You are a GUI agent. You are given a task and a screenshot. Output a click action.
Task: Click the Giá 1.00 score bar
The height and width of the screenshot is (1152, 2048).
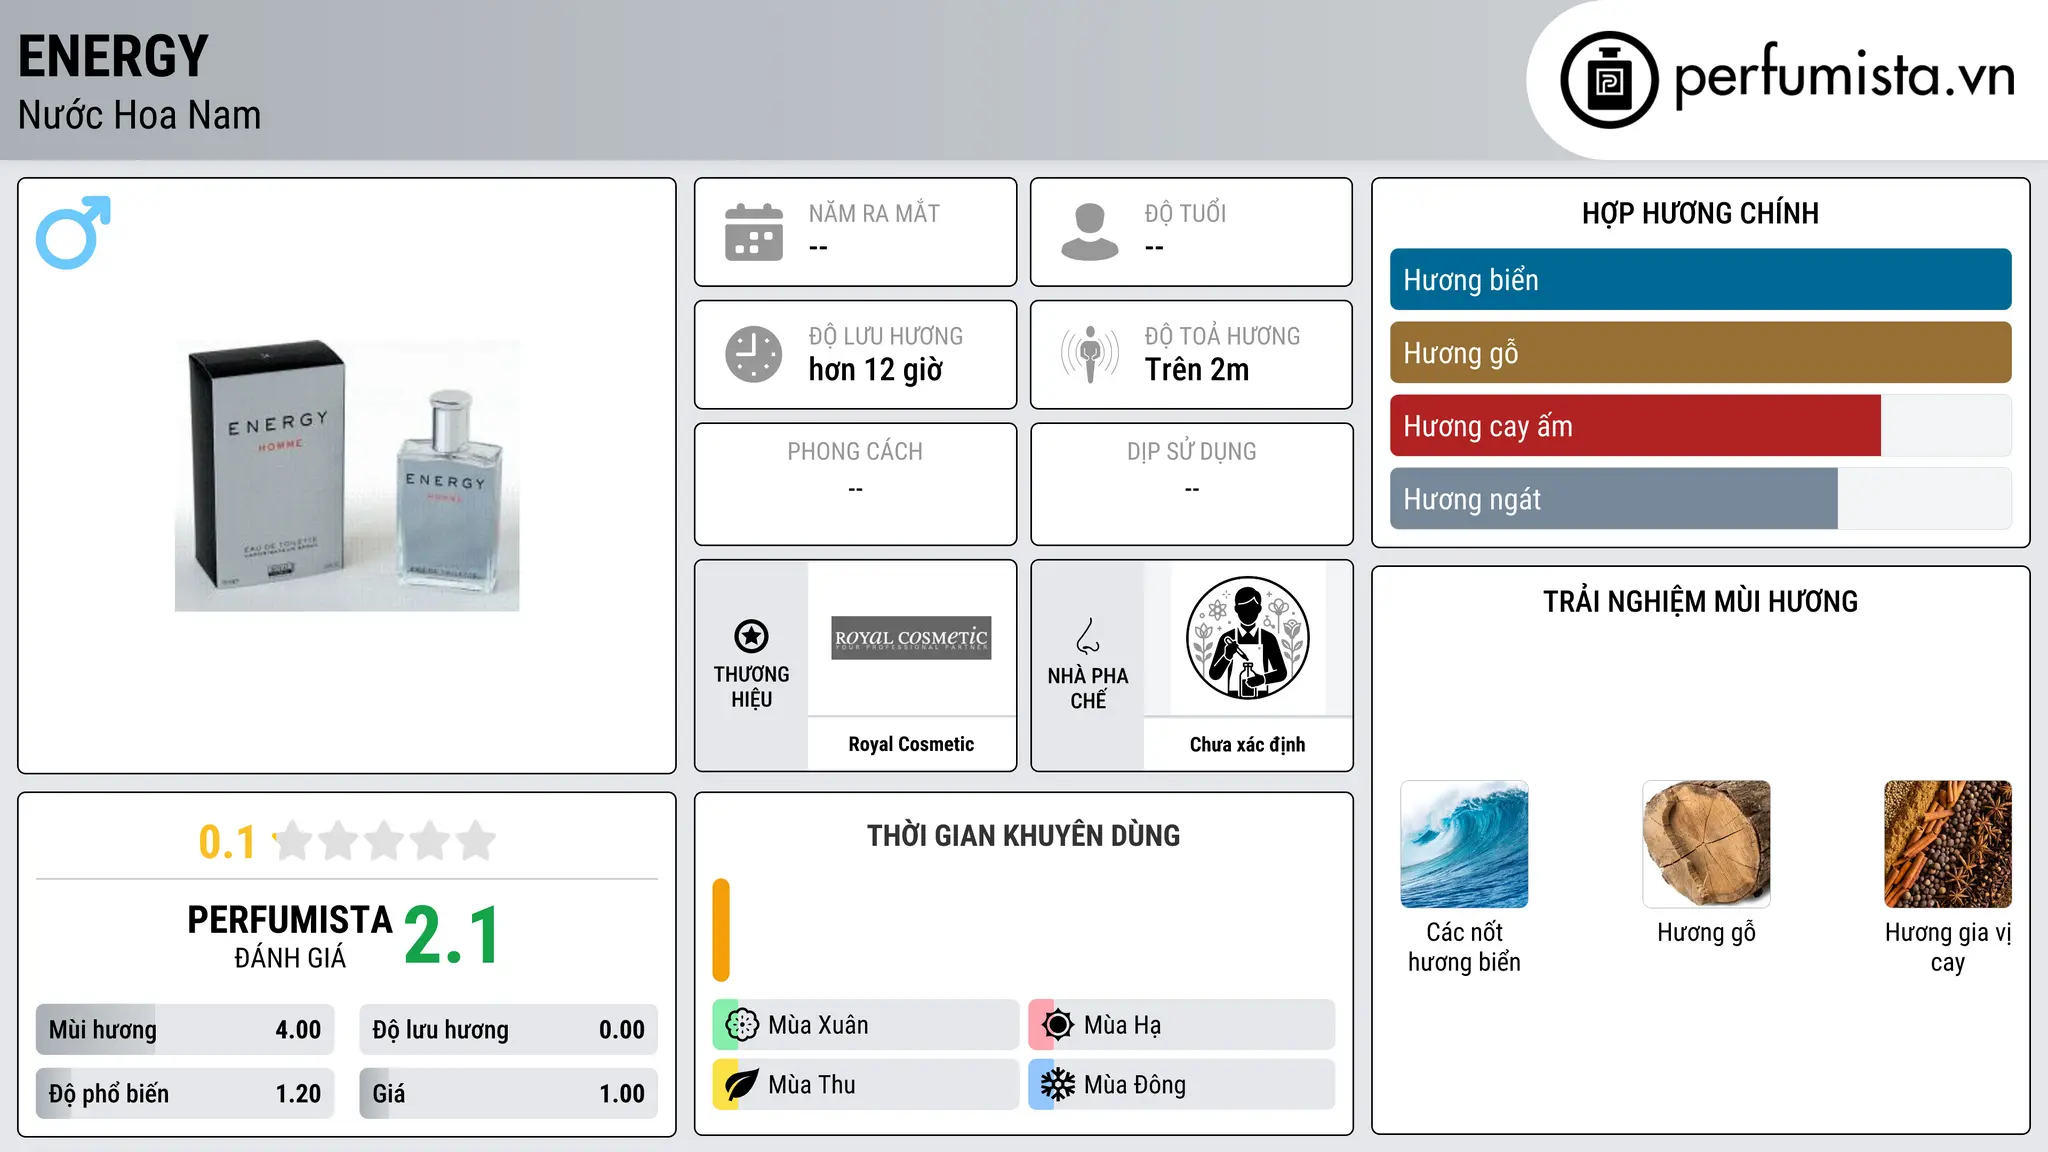(509, 1094)
